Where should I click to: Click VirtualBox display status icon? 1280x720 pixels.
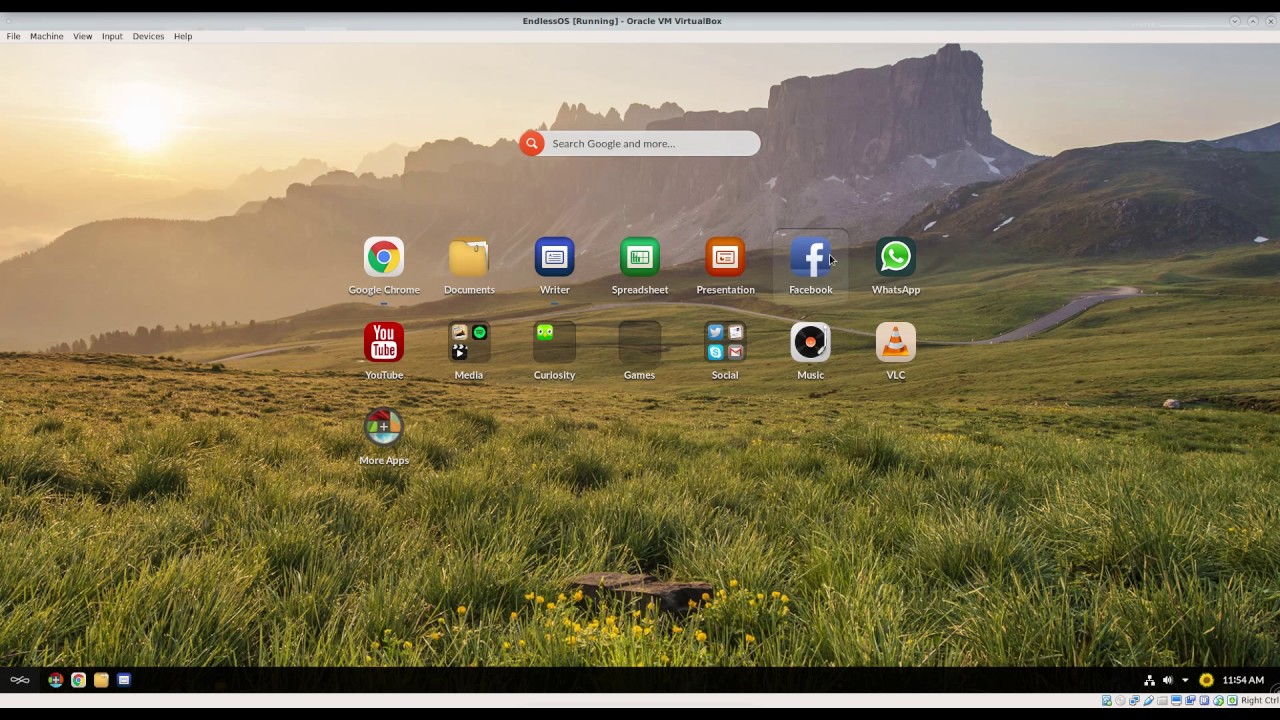1176,700
